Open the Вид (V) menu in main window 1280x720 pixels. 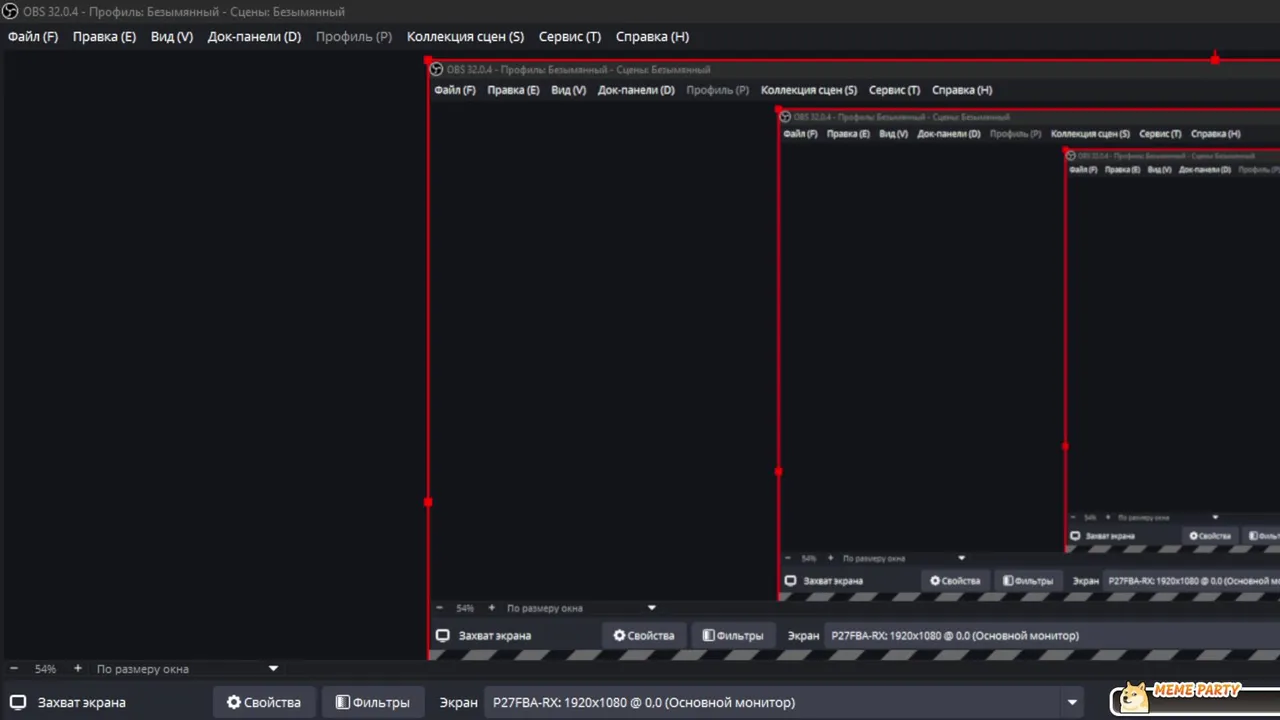click(x=172, y=36)
